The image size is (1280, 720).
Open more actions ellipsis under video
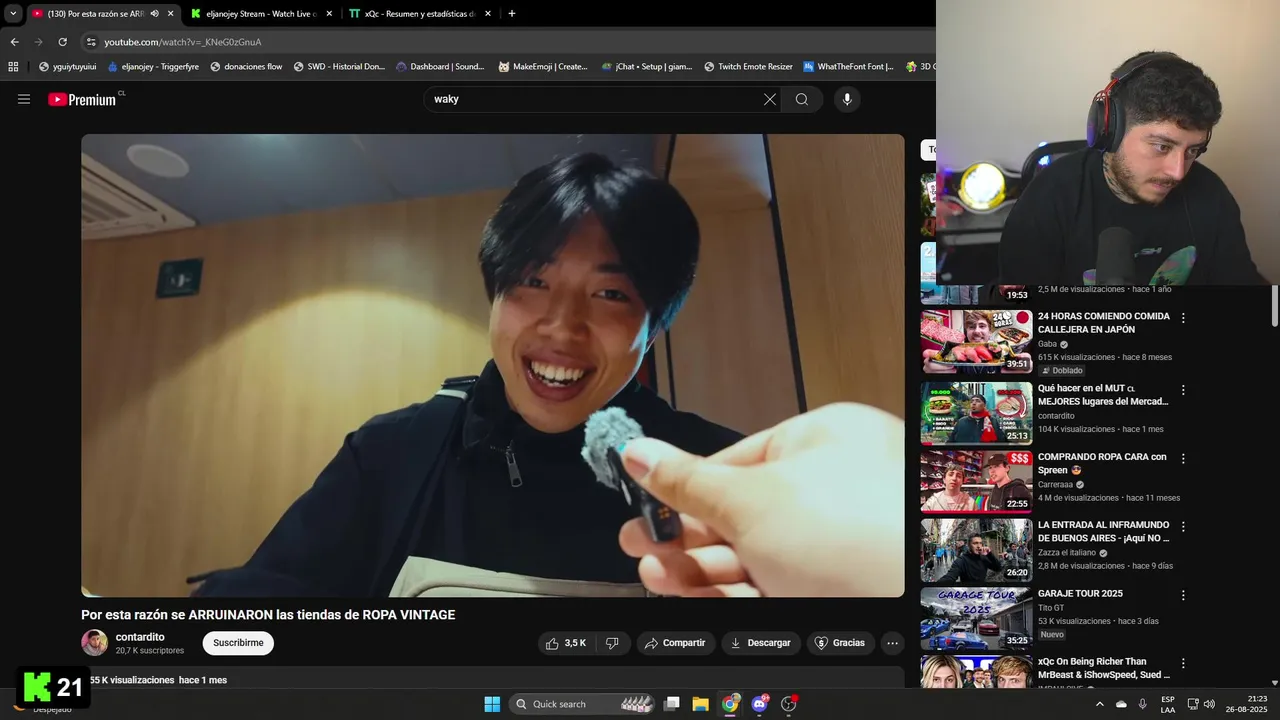pyautogui.click(x=893, y=643)
